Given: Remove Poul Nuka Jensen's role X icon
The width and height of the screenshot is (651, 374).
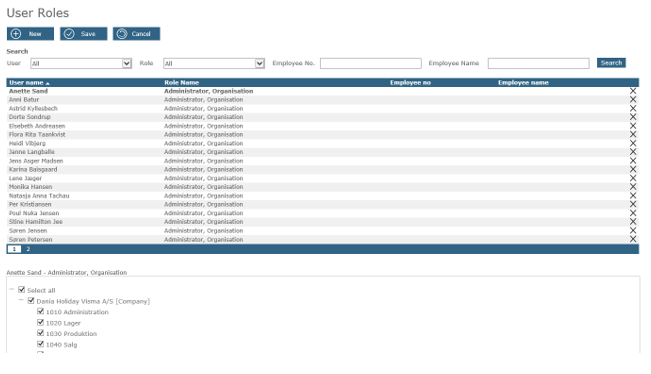Looking at the screenshot, I should [633, 213].
